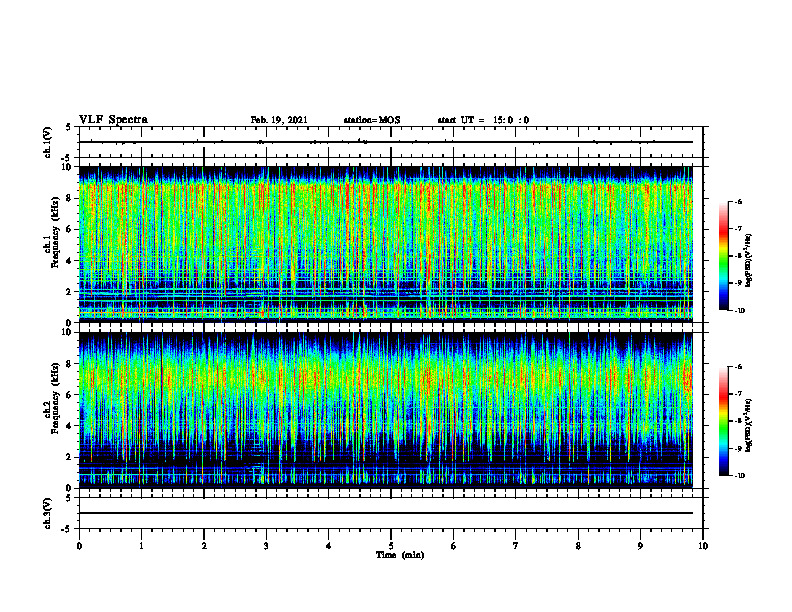
Task: Click the "-6" value on ch.2 colorbar
Action: click(x=738, y=367)
